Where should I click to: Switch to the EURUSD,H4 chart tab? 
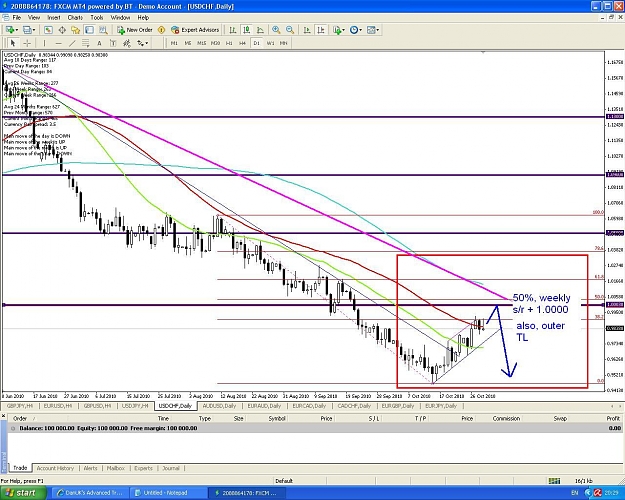pyautogui.click(x=58, y=406)
